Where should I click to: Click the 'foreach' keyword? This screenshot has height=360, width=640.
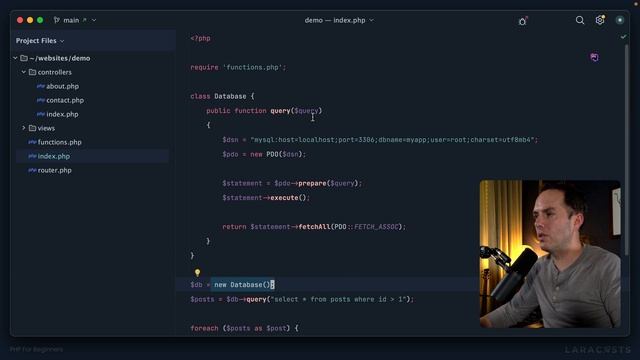(204, 329)
